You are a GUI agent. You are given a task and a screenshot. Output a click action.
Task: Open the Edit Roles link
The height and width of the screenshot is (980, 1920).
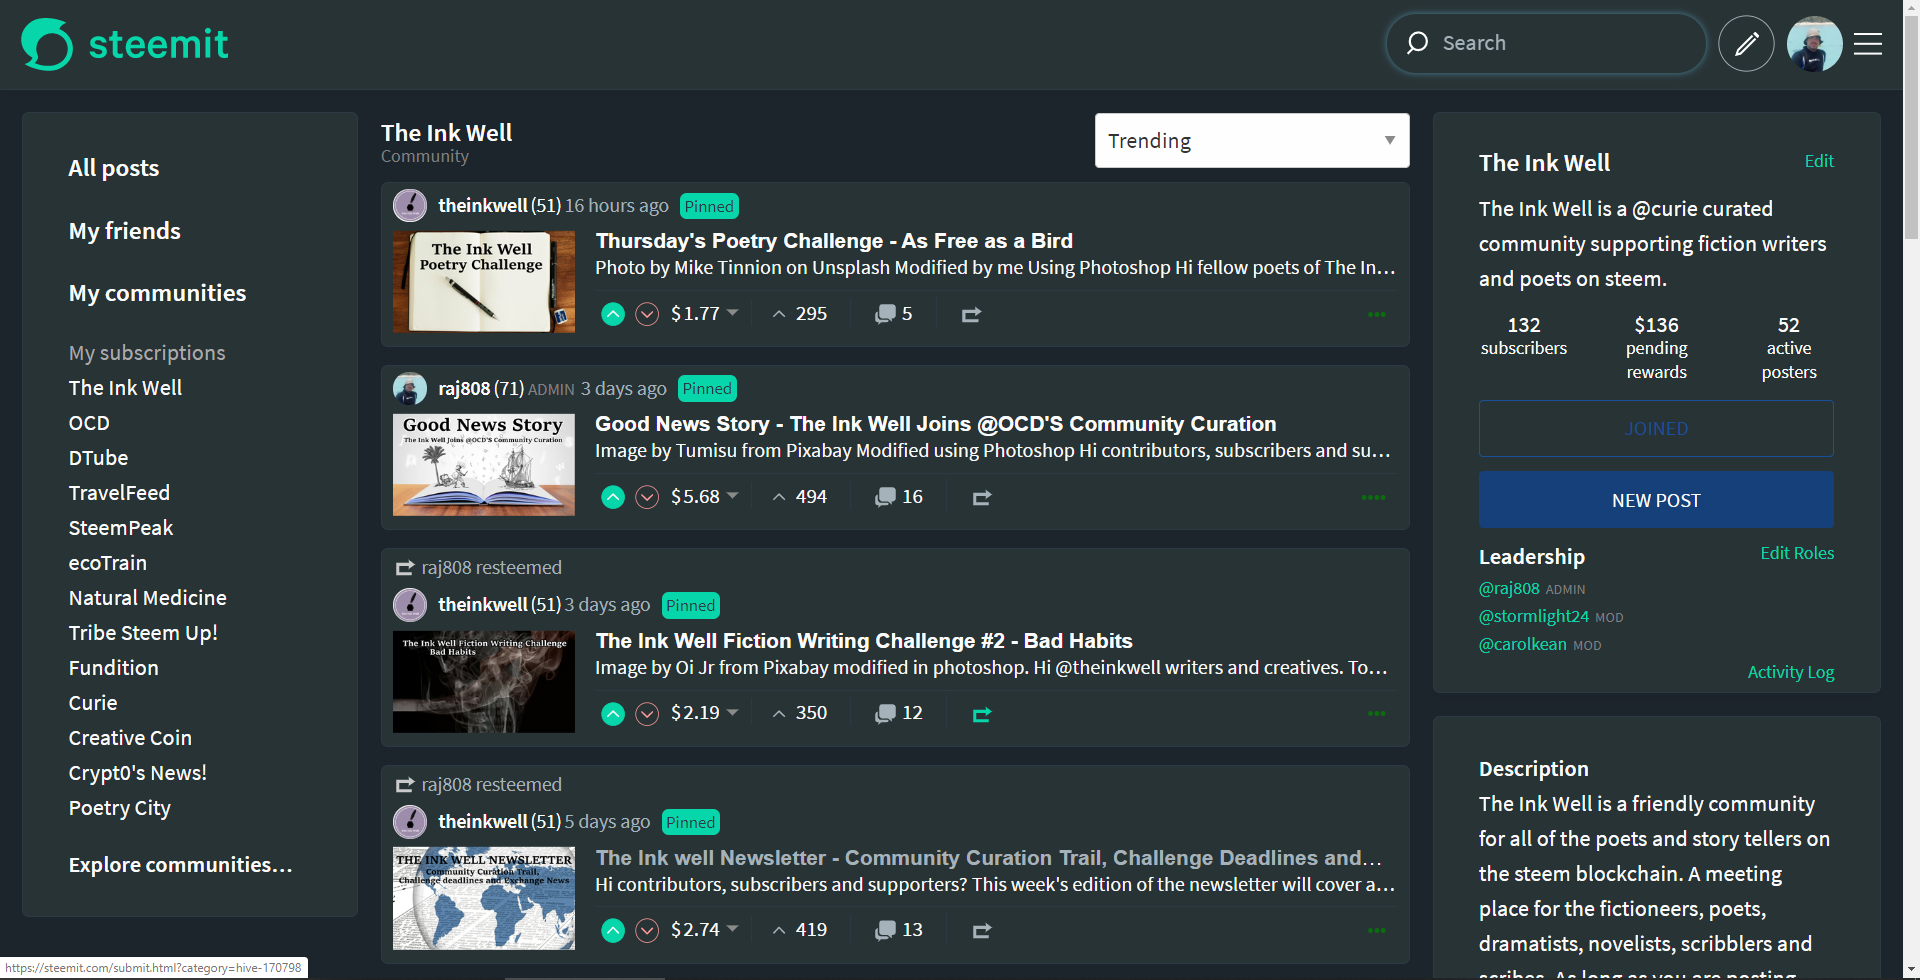coord(1796,553)
